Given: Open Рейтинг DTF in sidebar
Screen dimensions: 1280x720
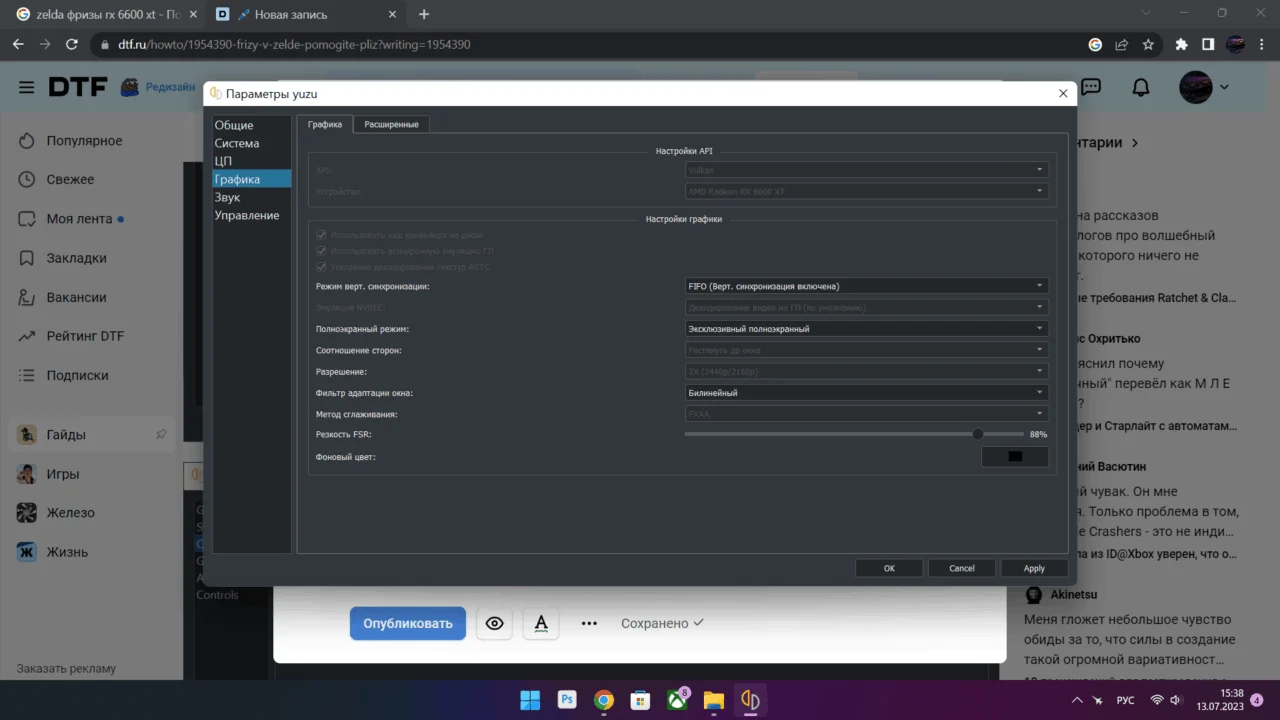Looking at the screenshot, I should click(85, 336).
